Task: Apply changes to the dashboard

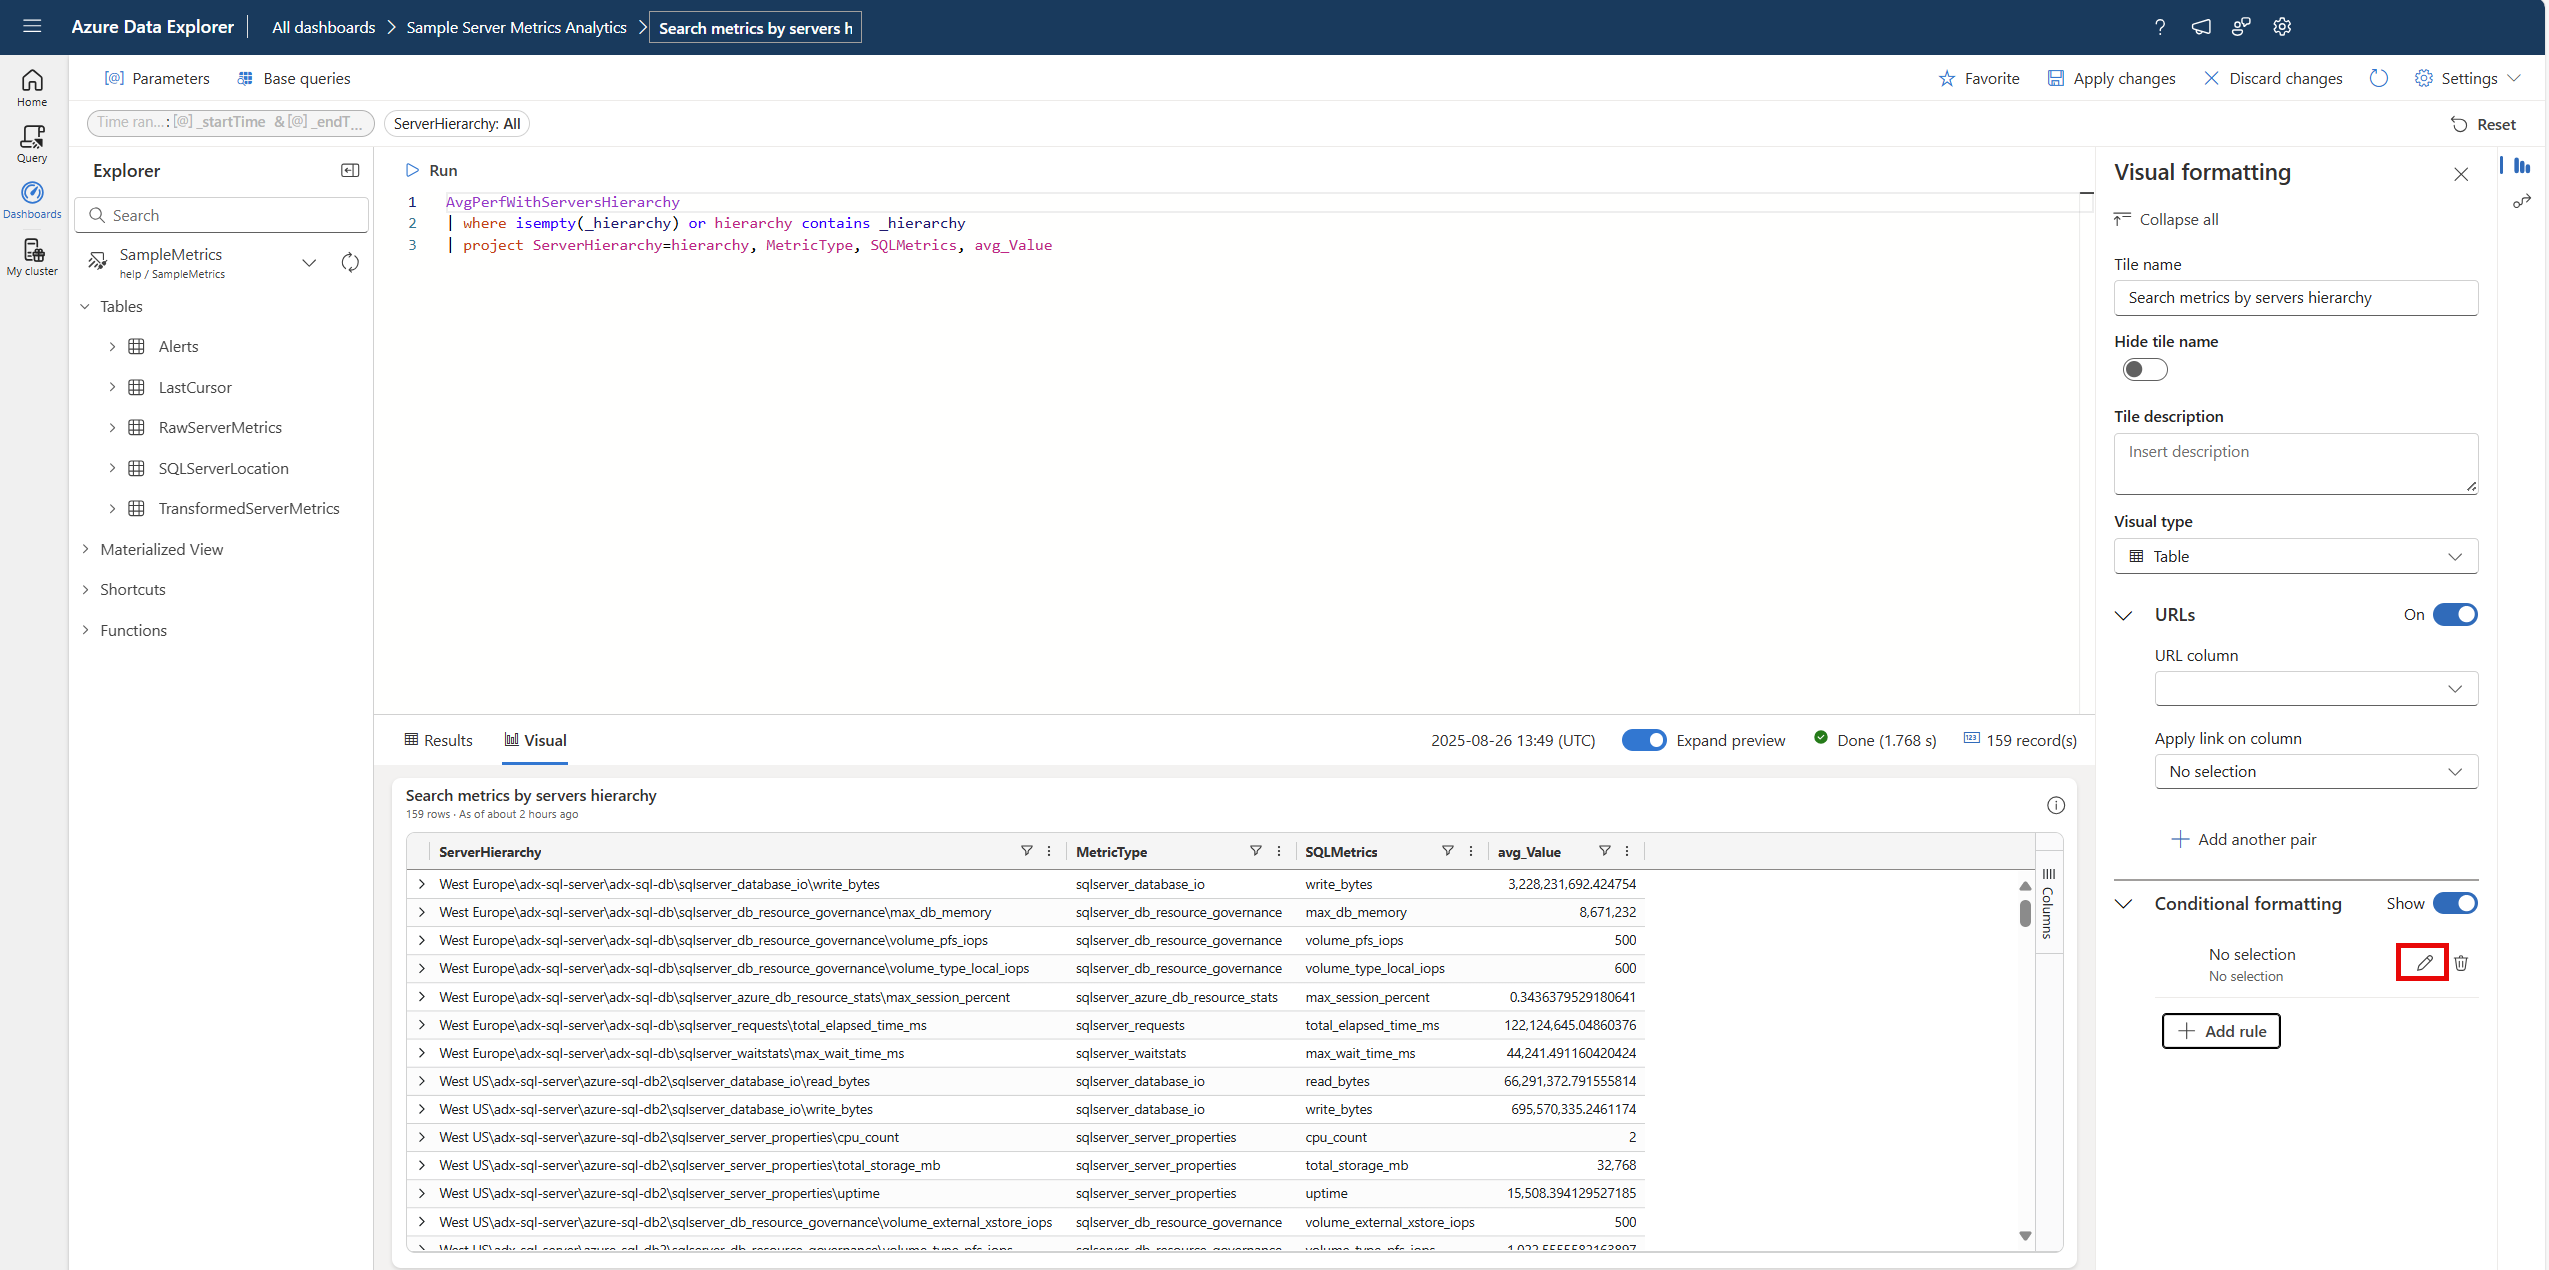Action: pyautogui.click(x=2112, y=78)
